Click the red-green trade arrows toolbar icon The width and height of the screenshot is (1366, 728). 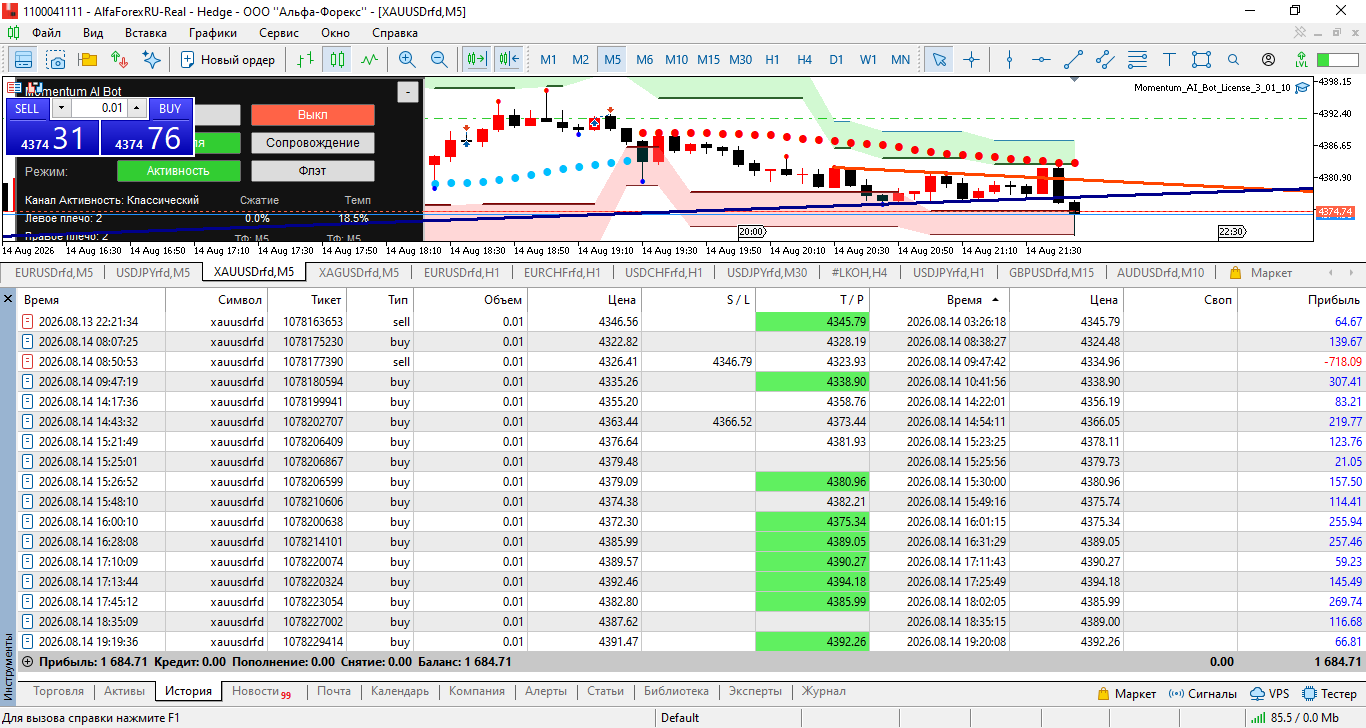coord(119,60)
